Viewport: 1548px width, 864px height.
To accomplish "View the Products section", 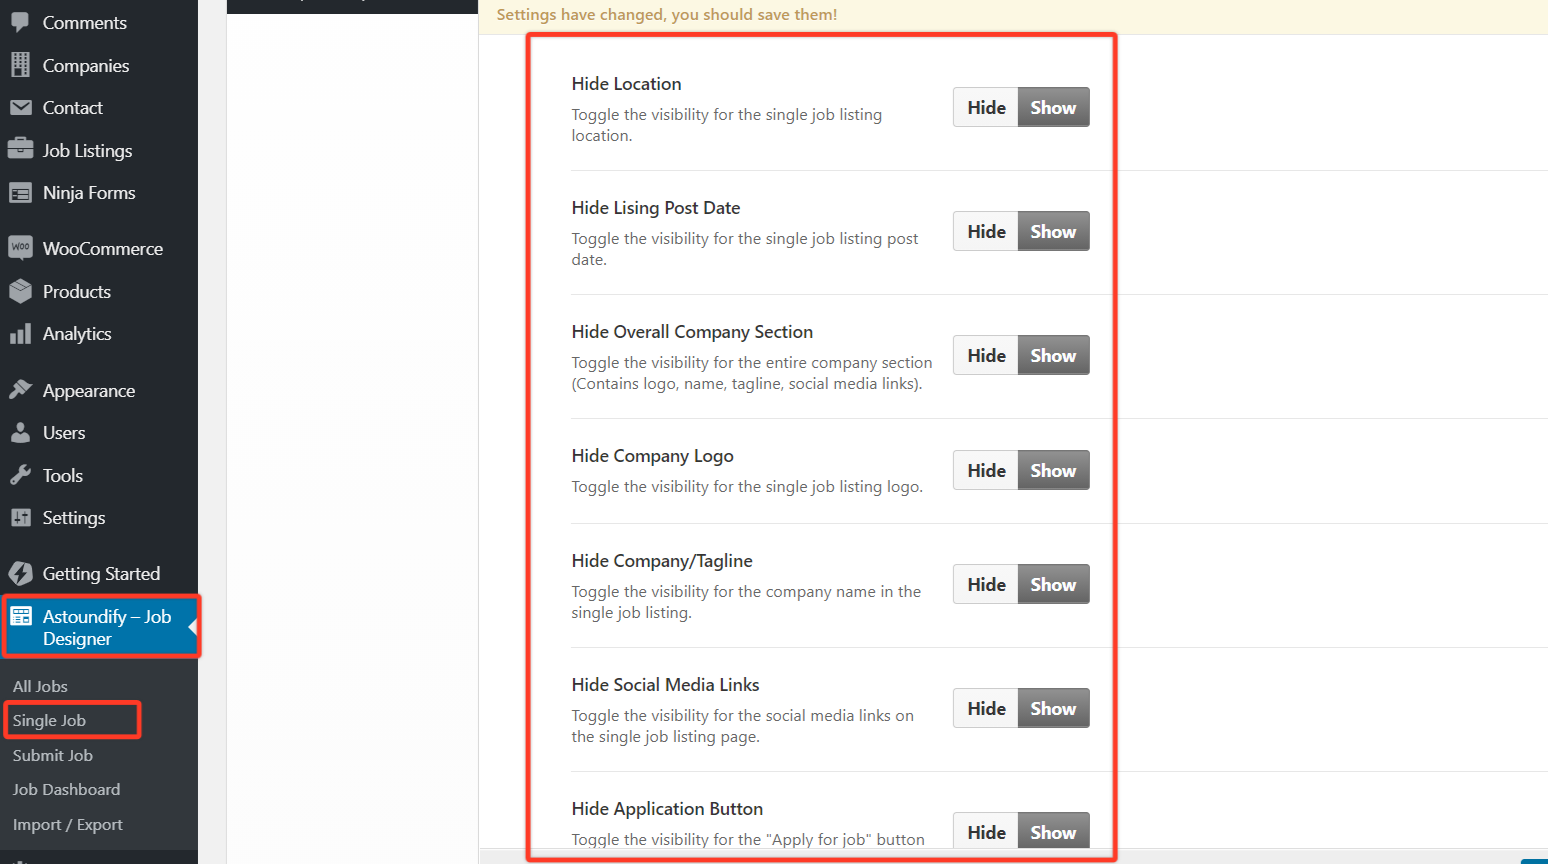I will point(77,291).
